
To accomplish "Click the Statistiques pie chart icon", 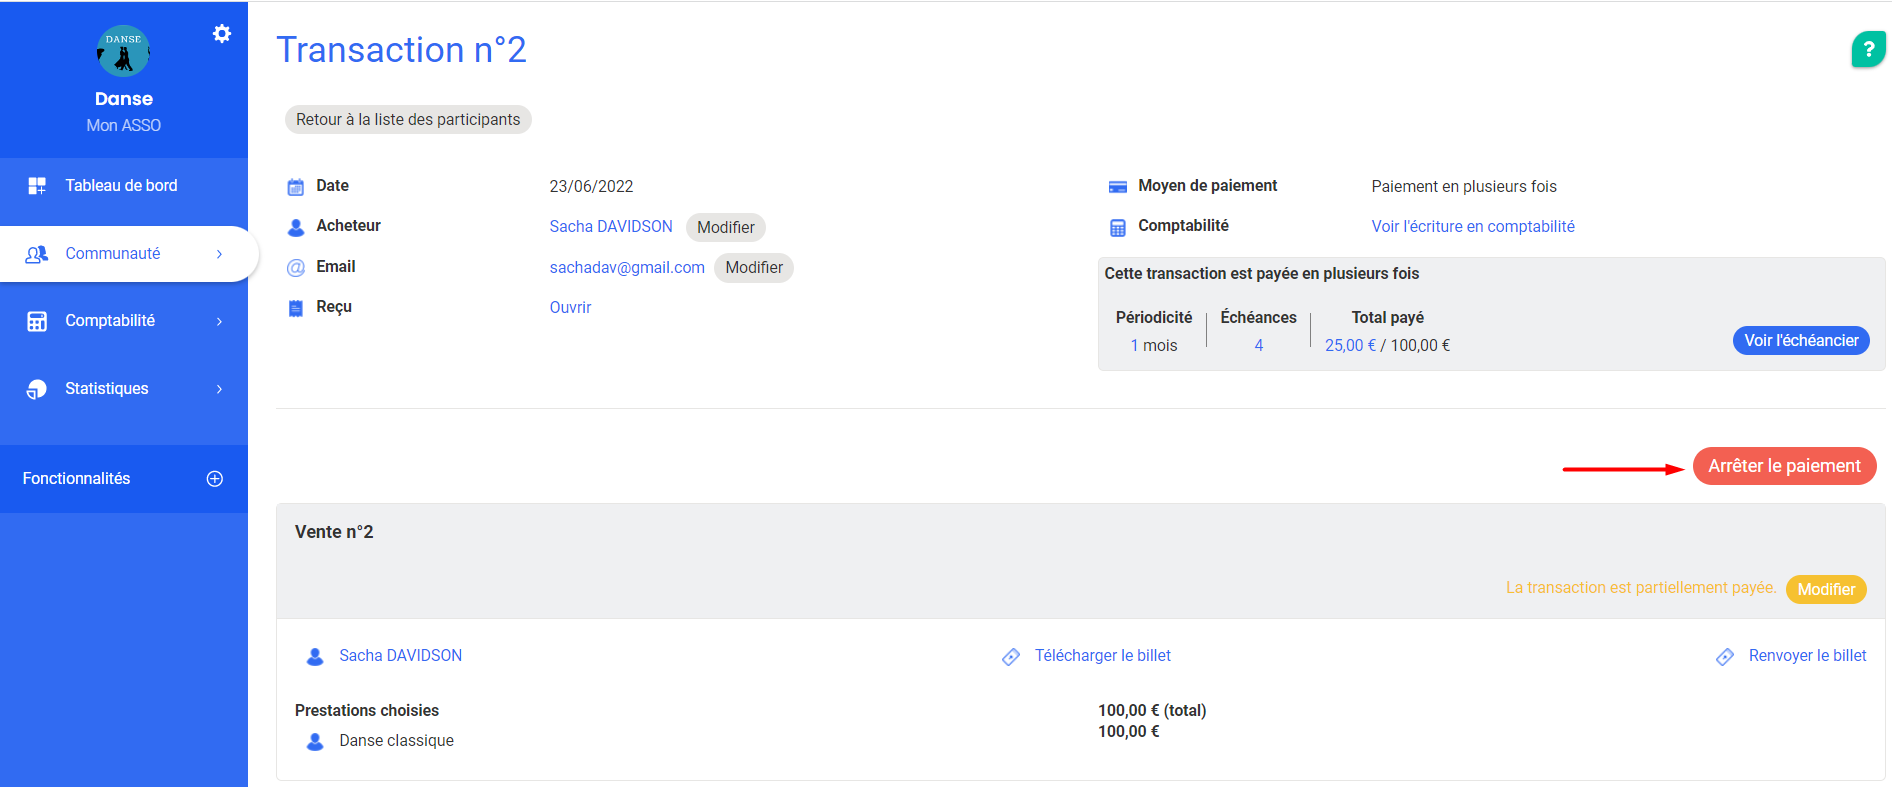I will pyautogui.click(x=37, y=389).
